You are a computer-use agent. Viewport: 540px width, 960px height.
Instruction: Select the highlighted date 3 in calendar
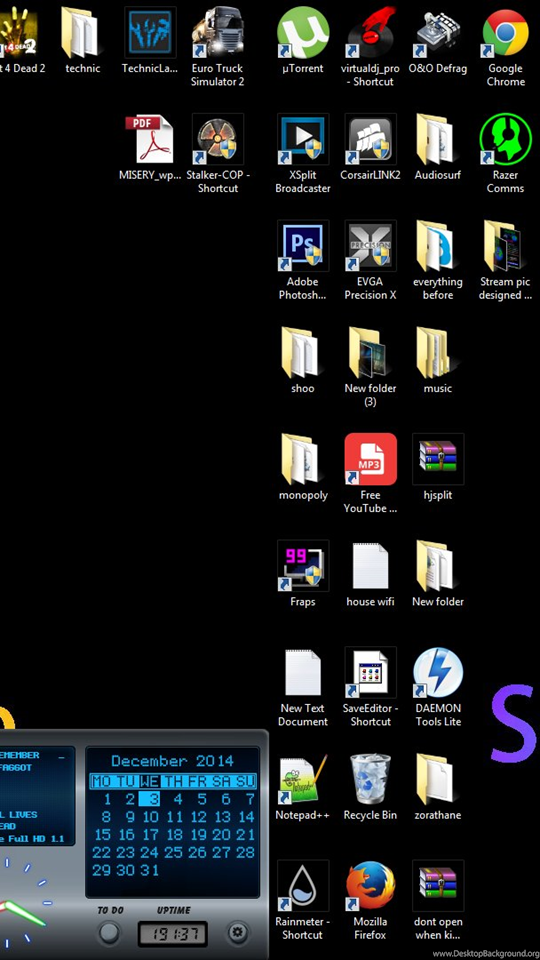[x=149, y=798]
